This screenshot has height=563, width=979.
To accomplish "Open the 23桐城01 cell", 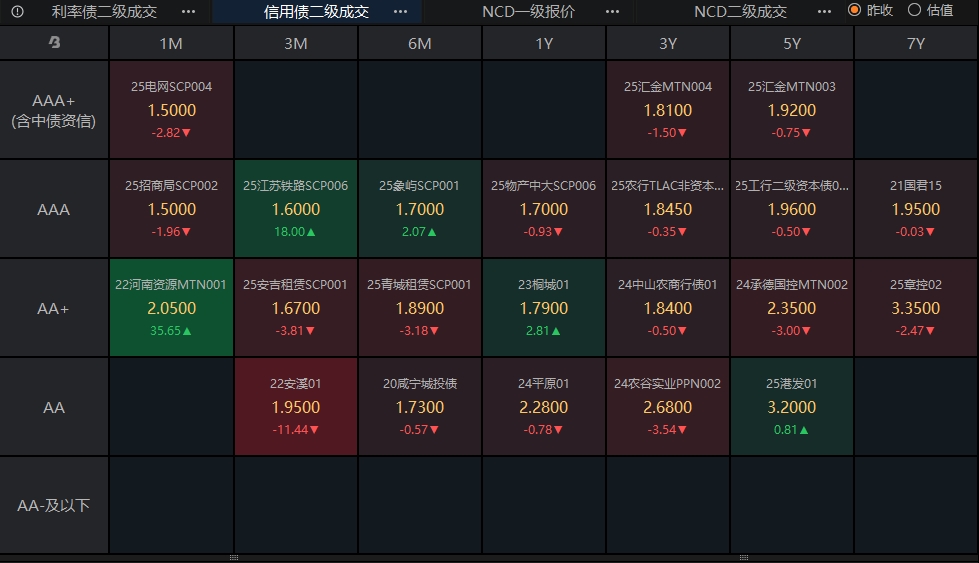I will point(544,308).
